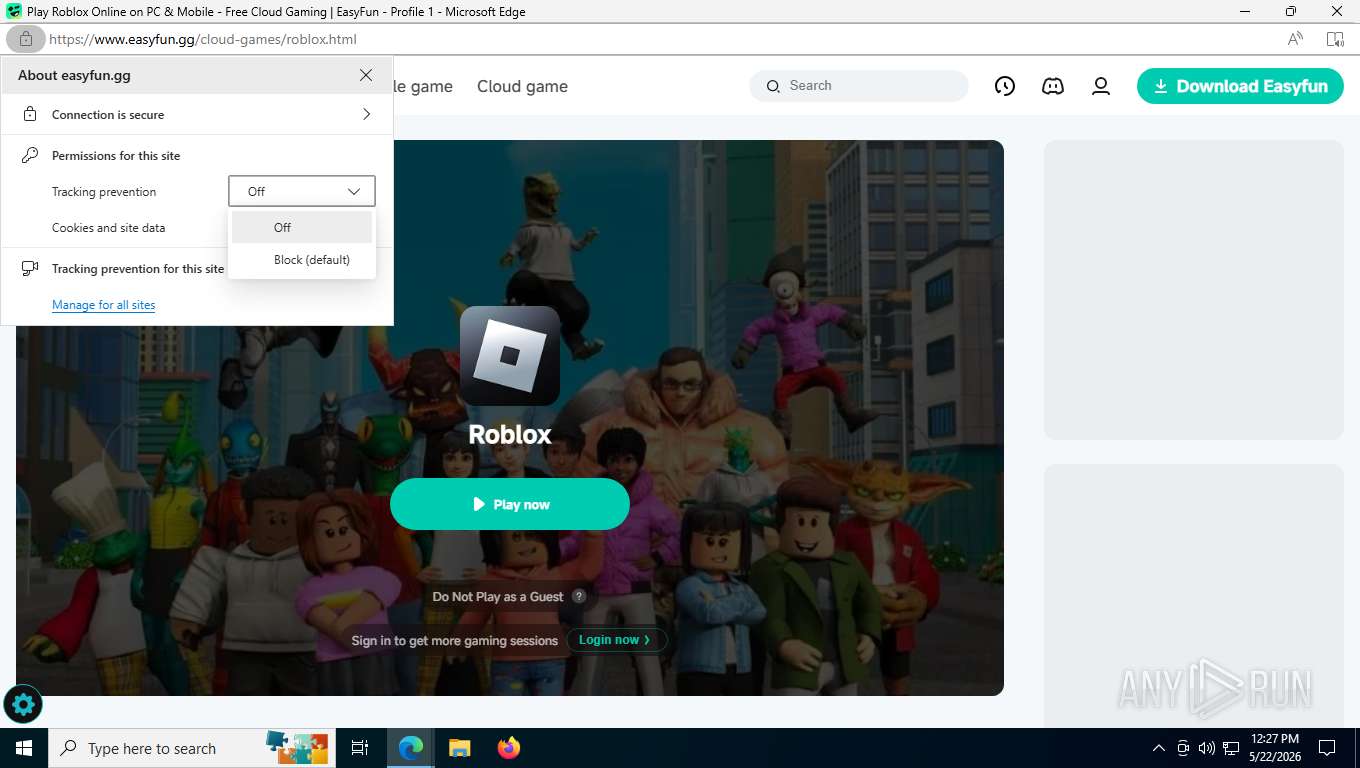Click the Tracking prevention label
1360x768 pixels.
point(104,191)
